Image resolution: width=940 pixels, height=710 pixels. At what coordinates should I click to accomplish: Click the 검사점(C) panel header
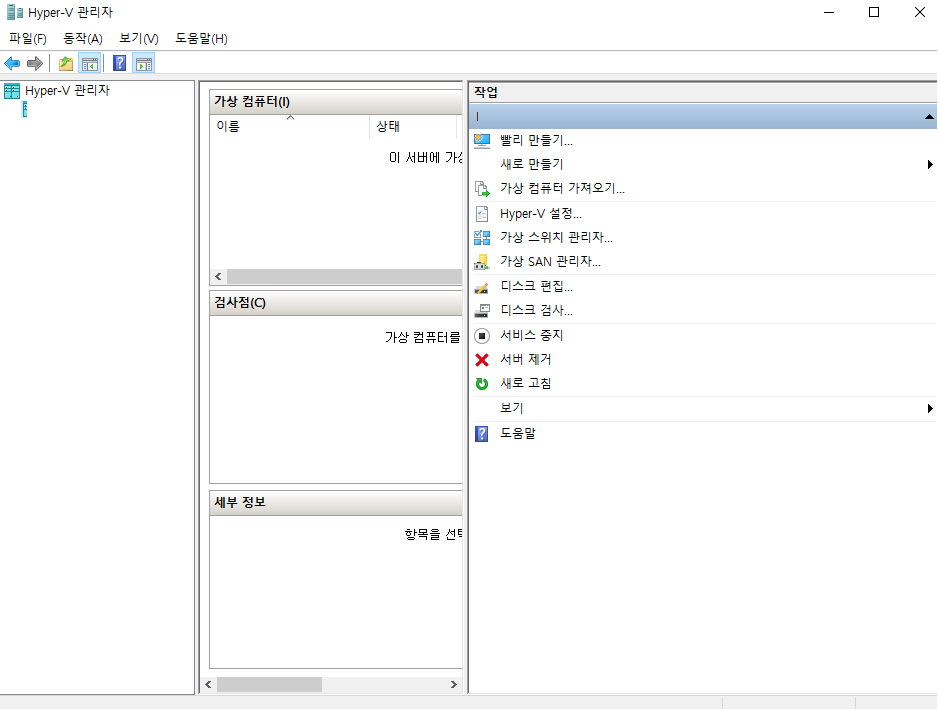(x=336, y=303)
